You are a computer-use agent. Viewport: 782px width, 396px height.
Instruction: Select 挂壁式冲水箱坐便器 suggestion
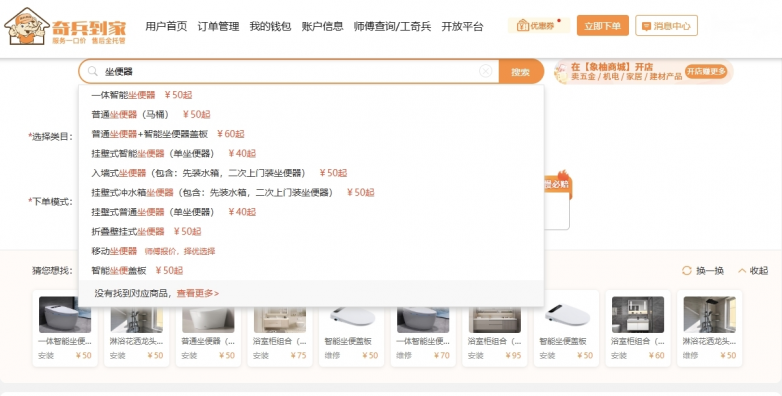click(311, 193)
